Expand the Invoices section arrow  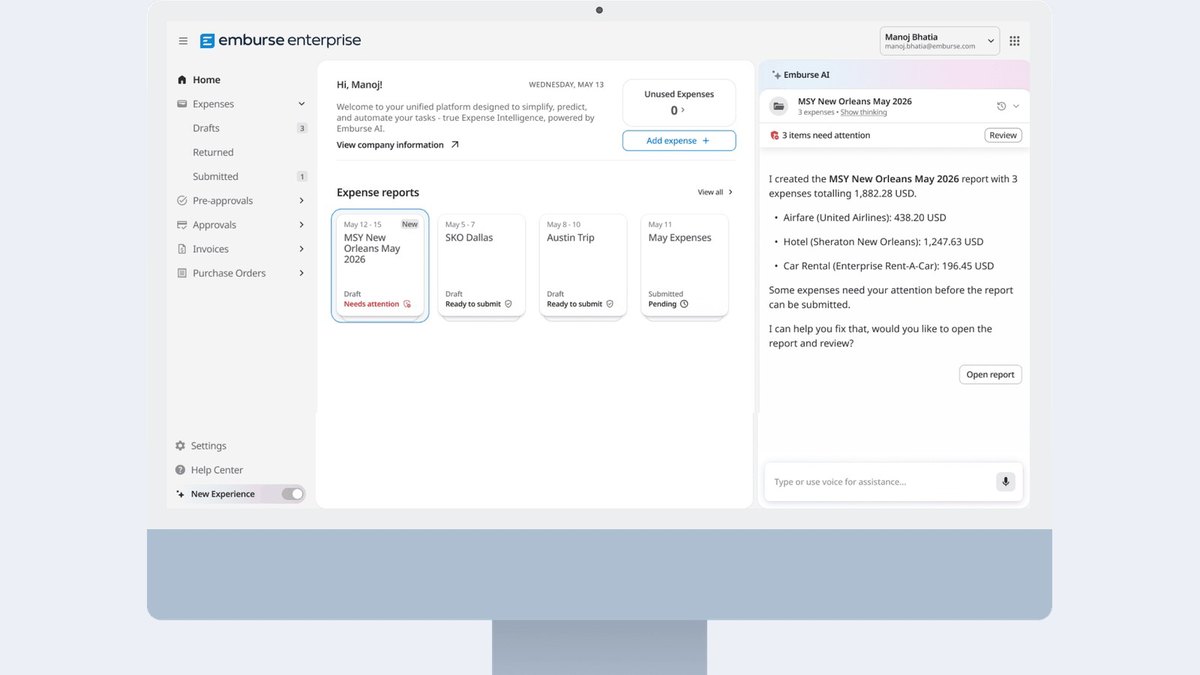pyautogui.click(x=301, y=249)
